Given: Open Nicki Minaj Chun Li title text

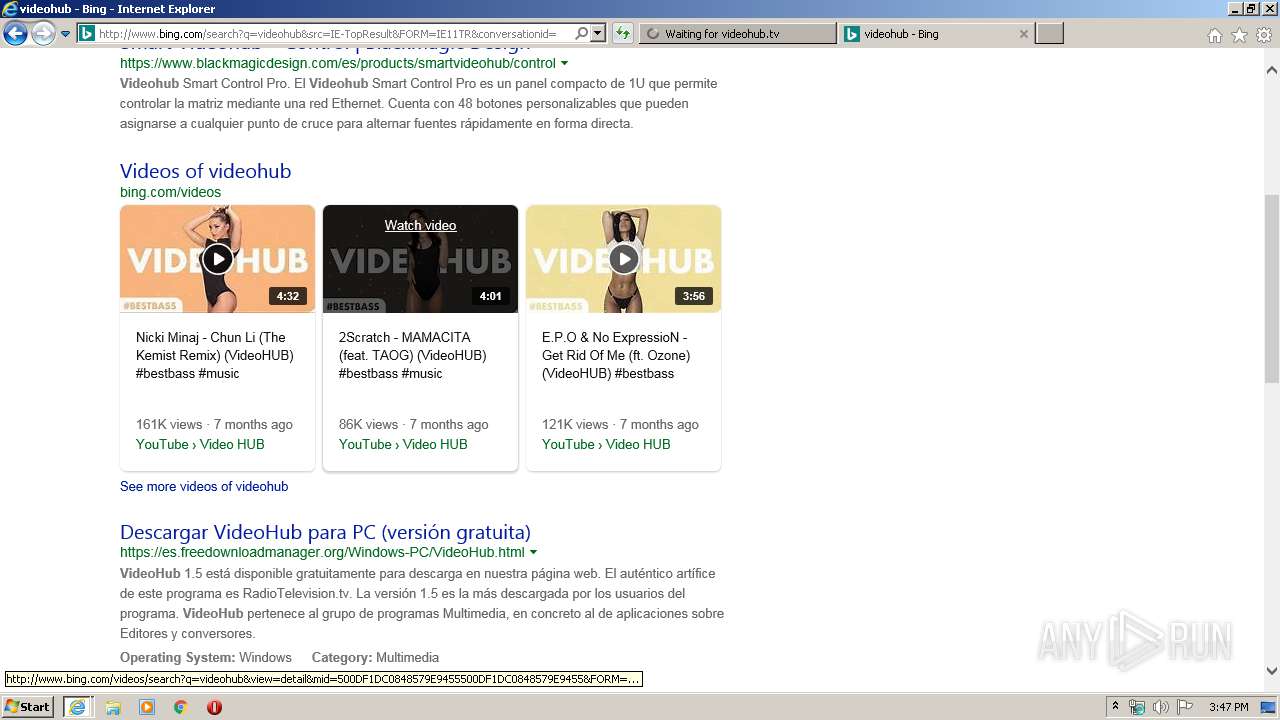Looking at the screenshot, I should [215, 355].
